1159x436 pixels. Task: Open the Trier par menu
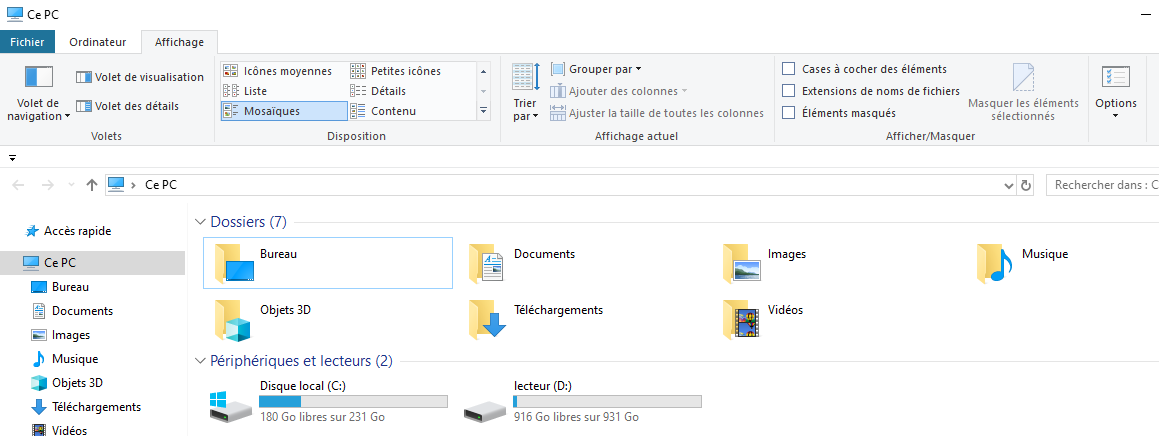point(526,93)
